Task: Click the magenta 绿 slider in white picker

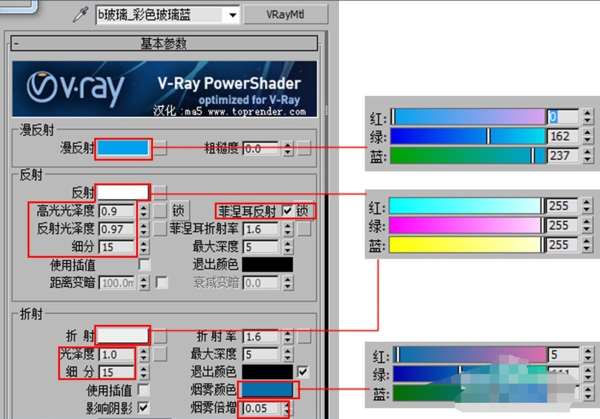Action: coord(466,225)
